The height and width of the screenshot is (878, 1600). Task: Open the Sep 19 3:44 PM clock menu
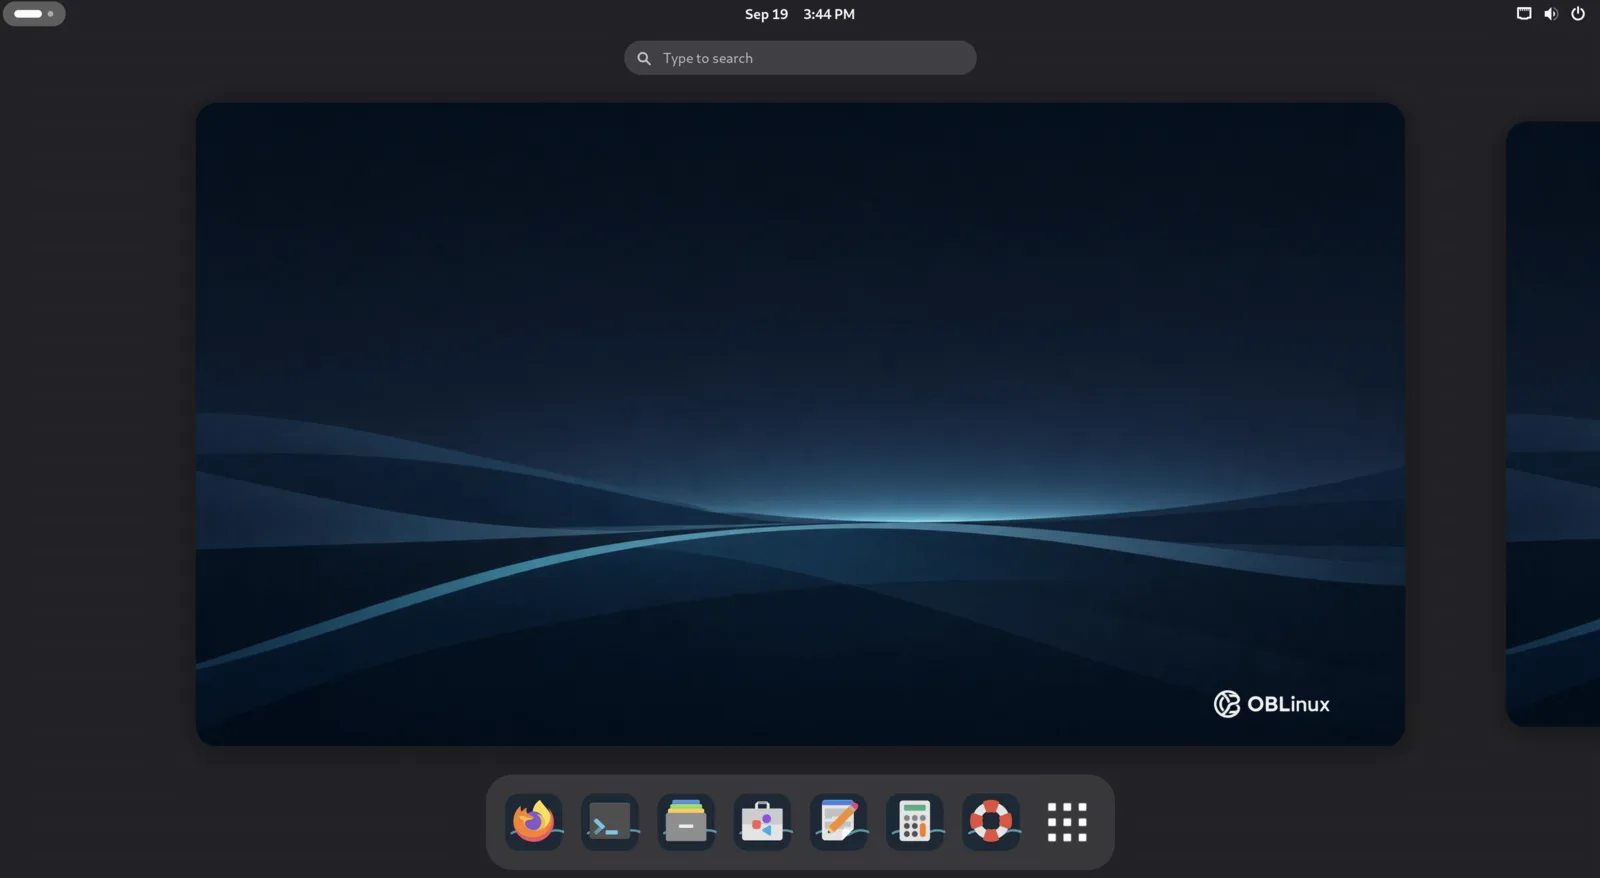[800, 14]
